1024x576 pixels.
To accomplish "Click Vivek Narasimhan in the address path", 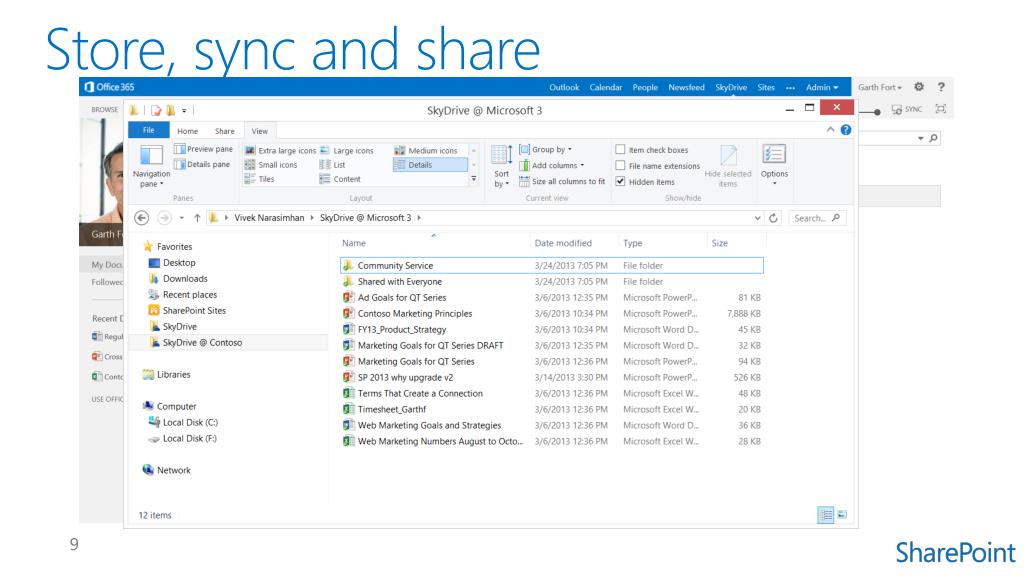I will point(269,218).
